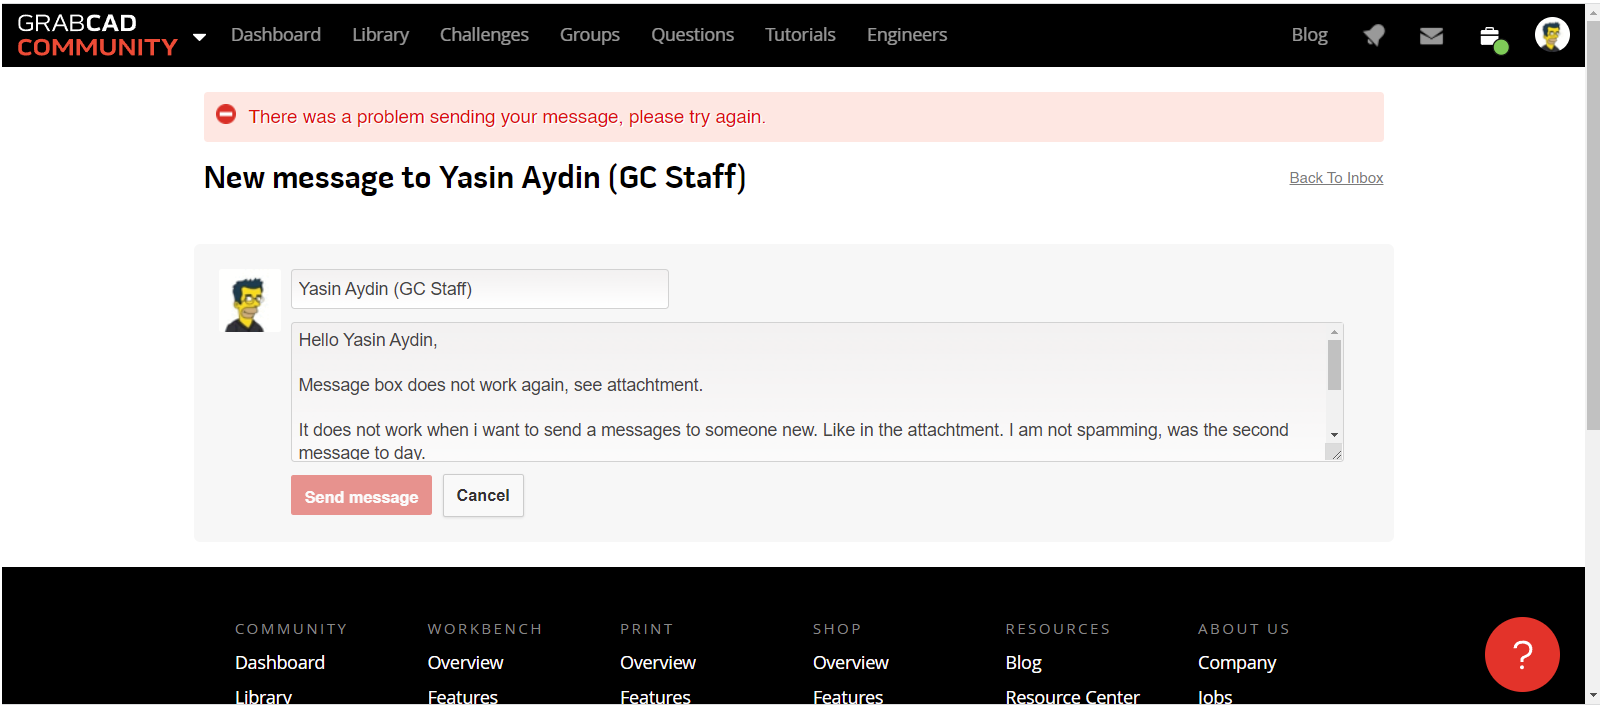Image resolution: width=1600 pixels, height=707 pixels.
Task: Click the red error icon in alert
Action: tap(227, 115)
